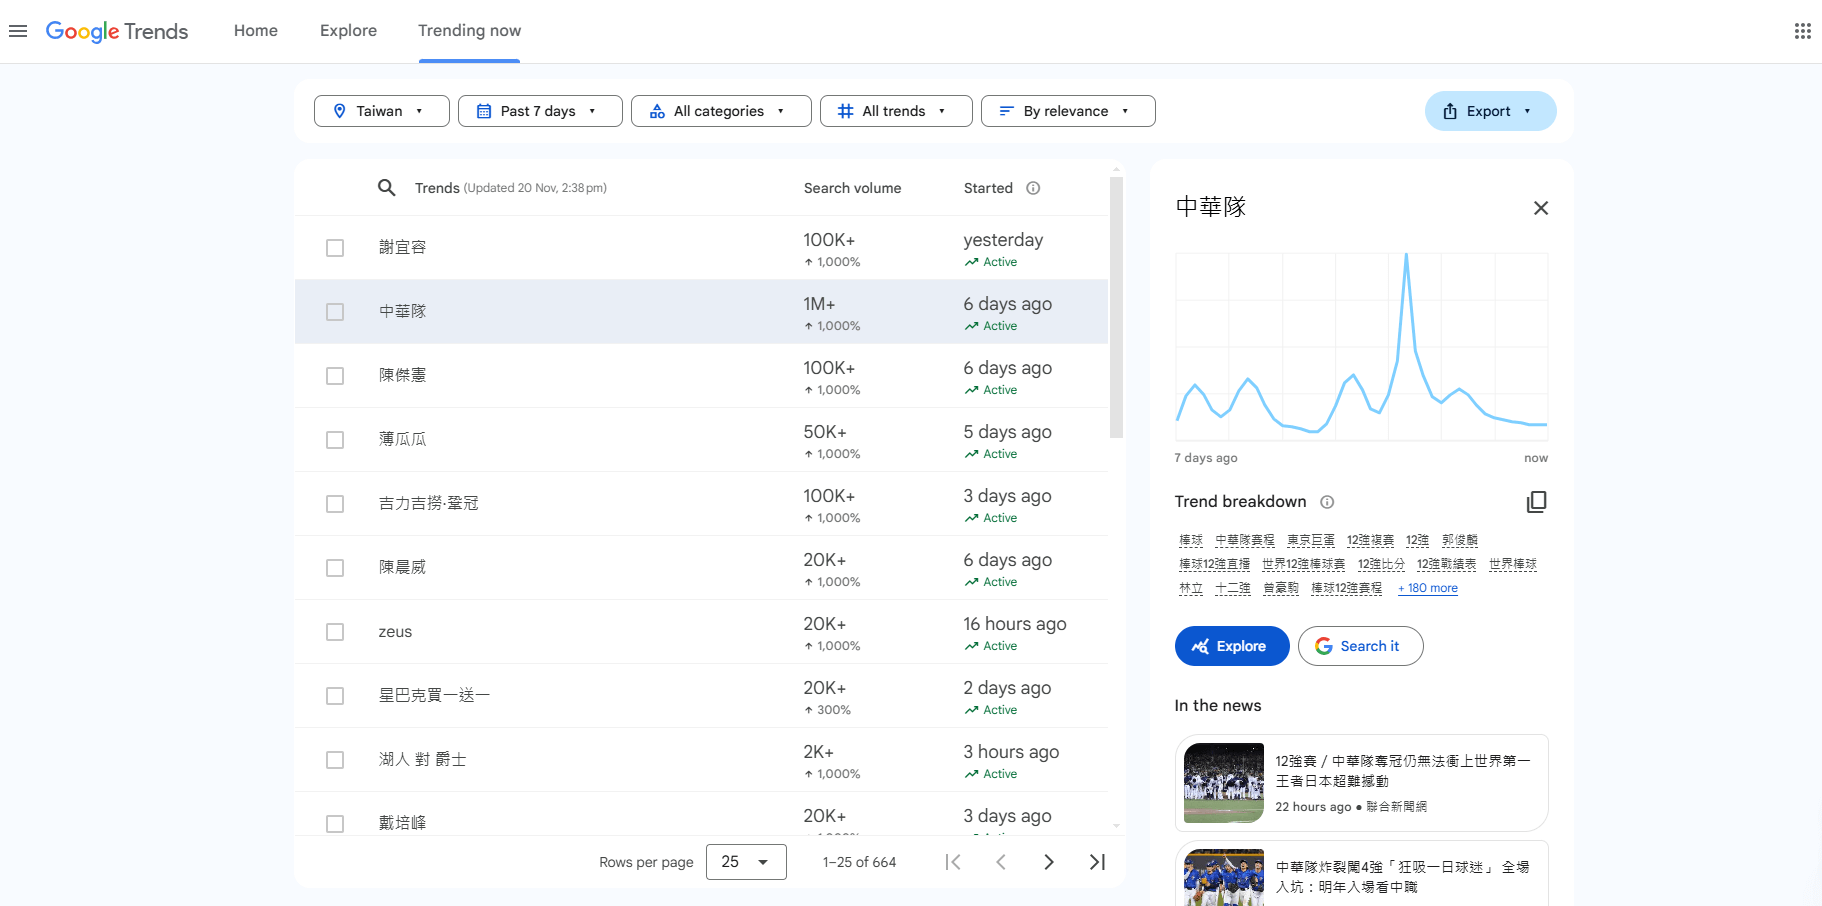Go to the first page of results
The height and width of the screenshot is (906, 1822).
tap(953, 862)
